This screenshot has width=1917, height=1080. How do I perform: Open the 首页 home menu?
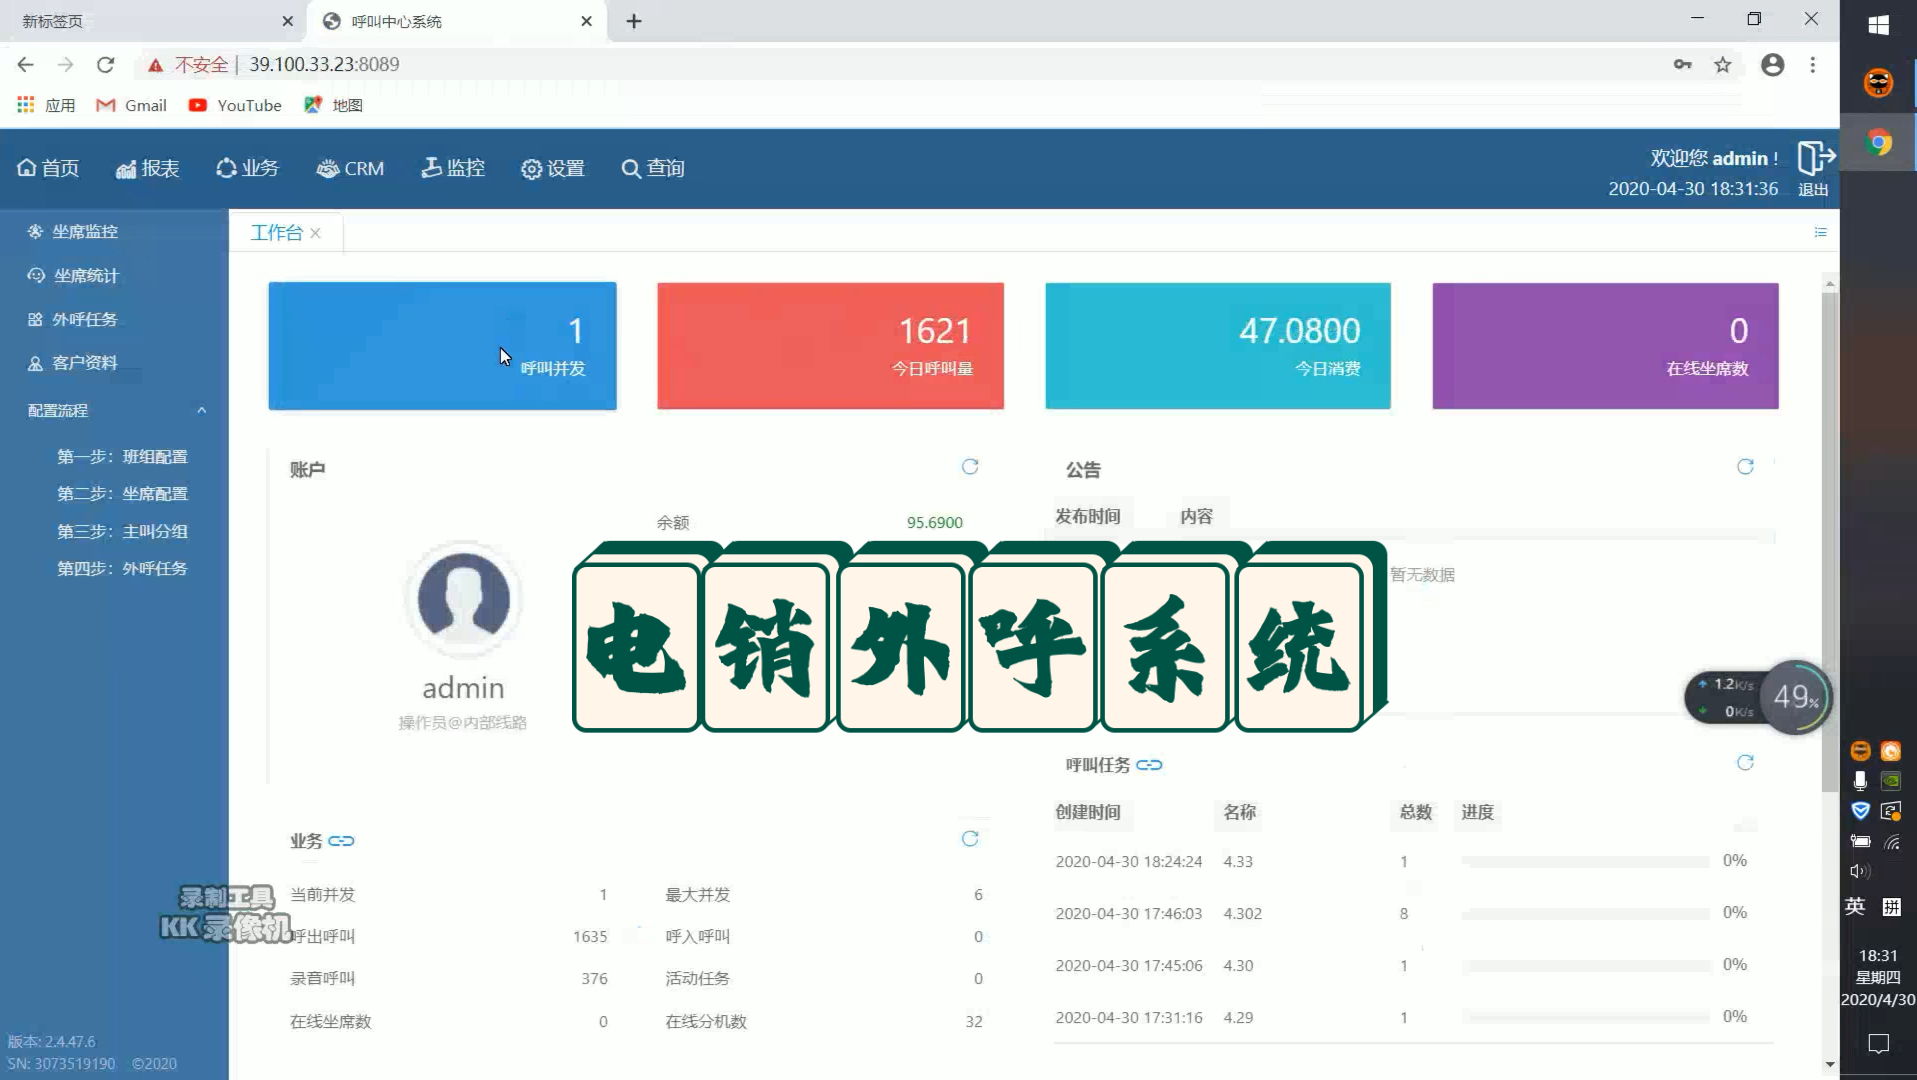click(x=48, y=168)
